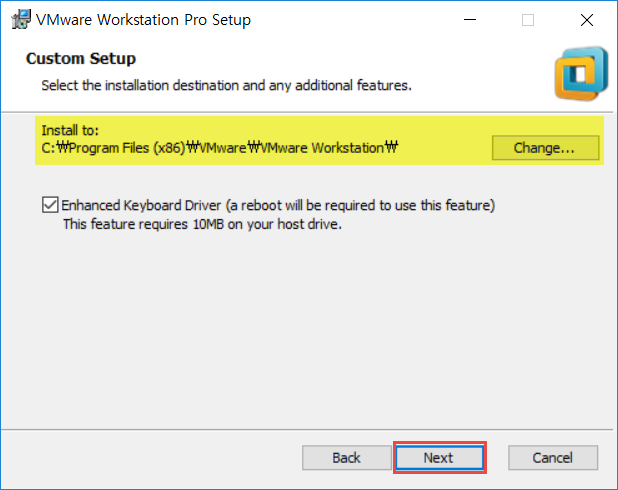Open the Change... install location dialog

click(x=545, y=148)
